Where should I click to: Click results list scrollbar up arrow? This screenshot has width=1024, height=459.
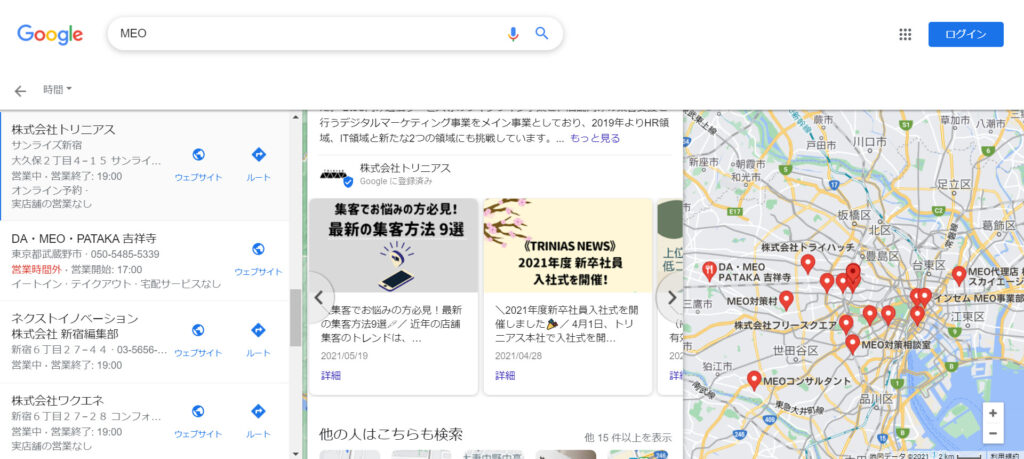[x=295, y=117]
